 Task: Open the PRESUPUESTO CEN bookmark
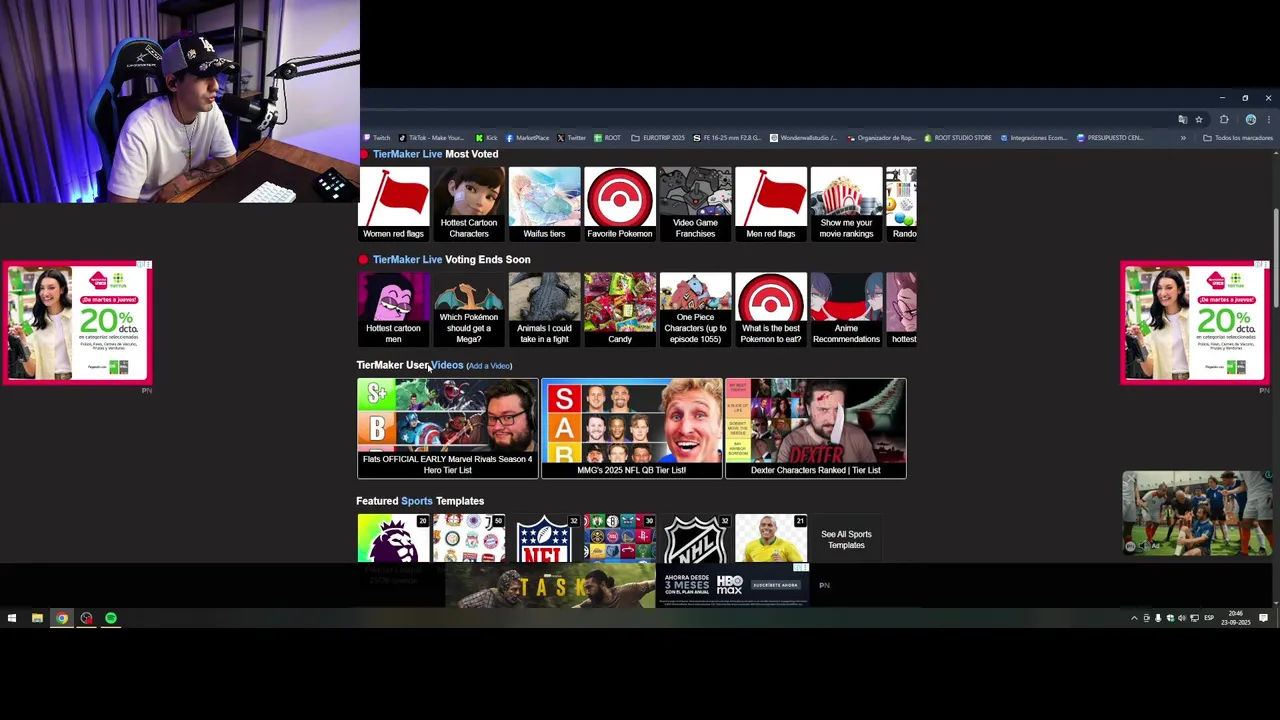tap(1110, 138)
